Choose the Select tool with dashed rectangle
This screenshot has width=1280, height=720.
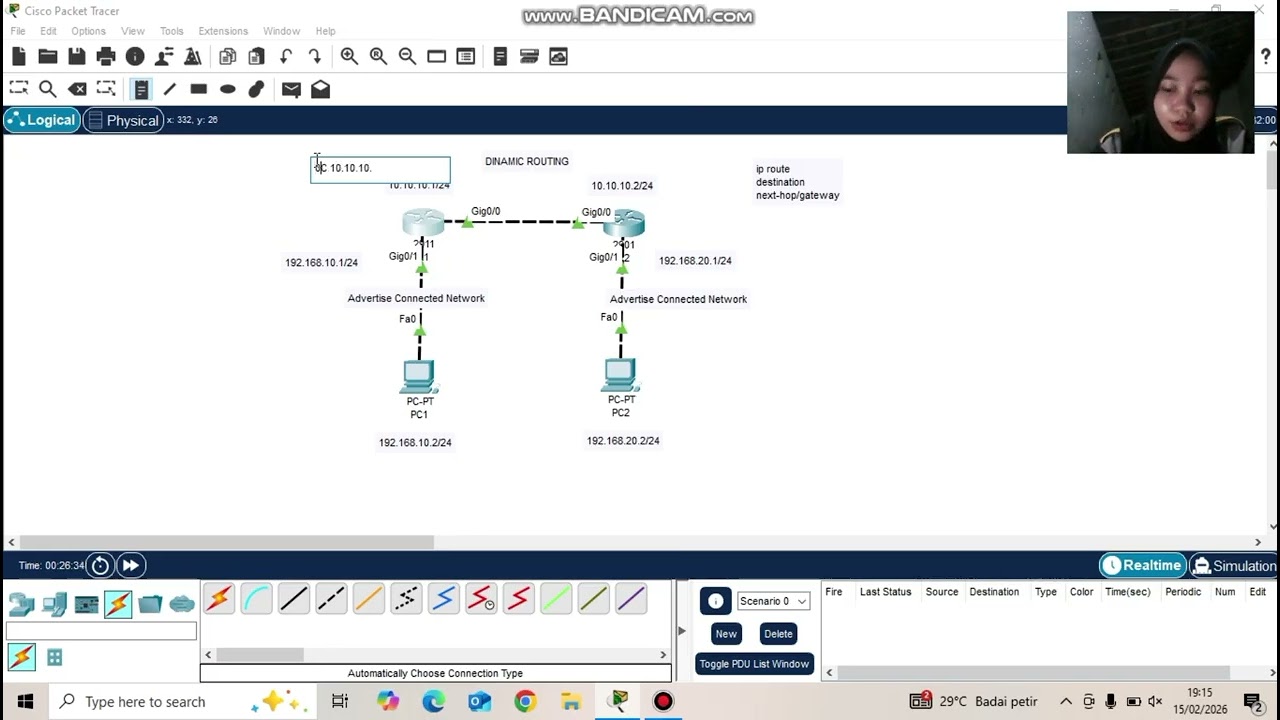pos(18,89)
